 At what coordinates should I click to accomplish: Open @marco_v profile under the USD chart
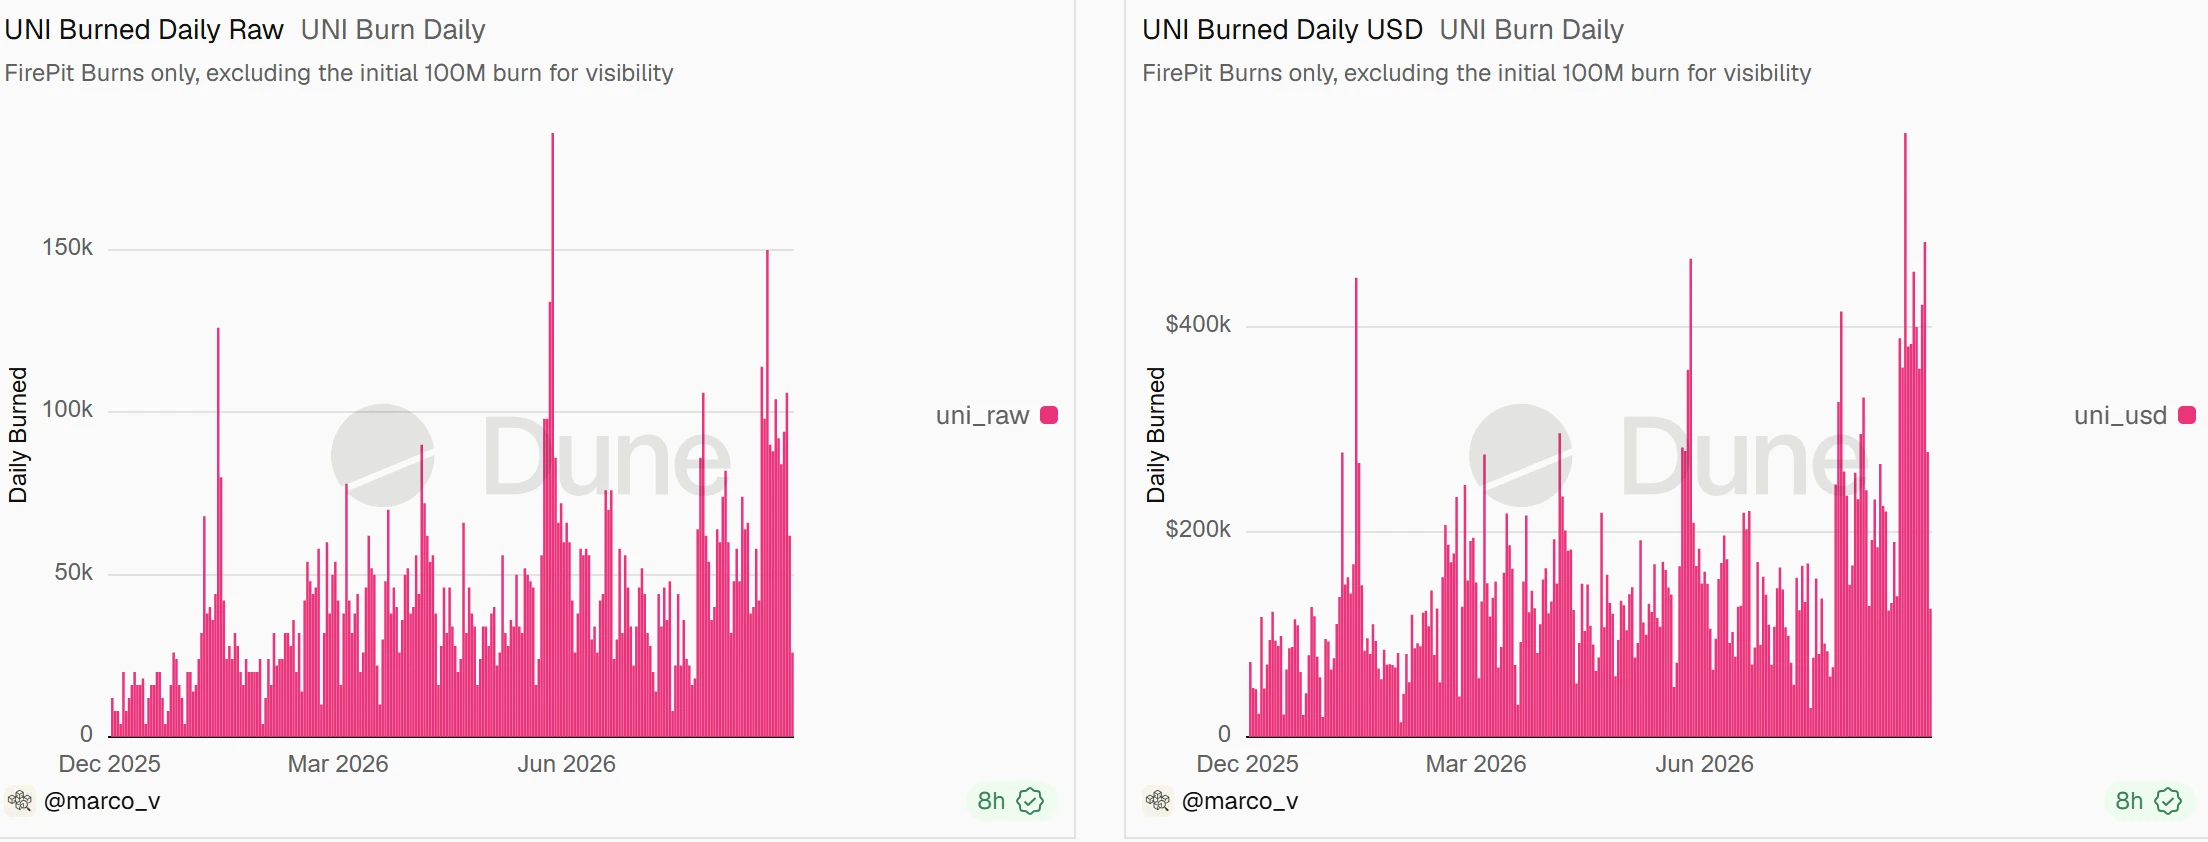click(1240, 801)
